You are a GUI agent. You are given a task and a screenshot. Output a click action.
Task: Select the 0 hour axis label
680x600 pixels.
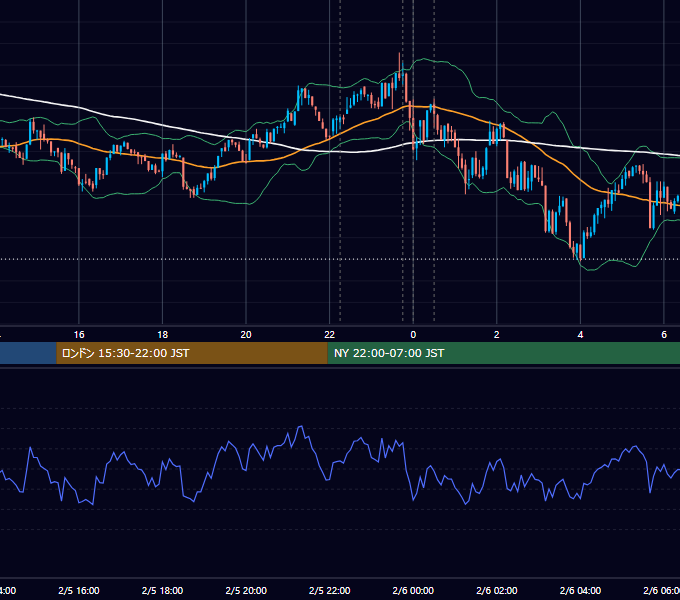[413, 335]
